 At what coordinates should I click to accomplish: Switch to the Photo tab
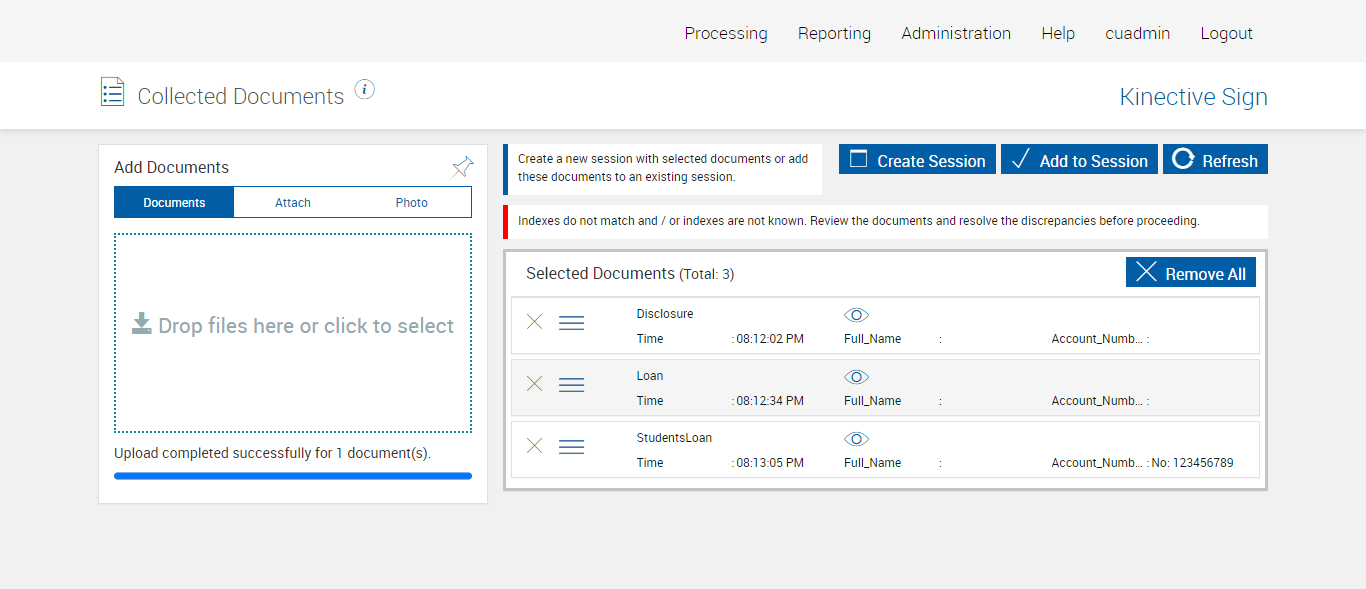pos(411,203)
